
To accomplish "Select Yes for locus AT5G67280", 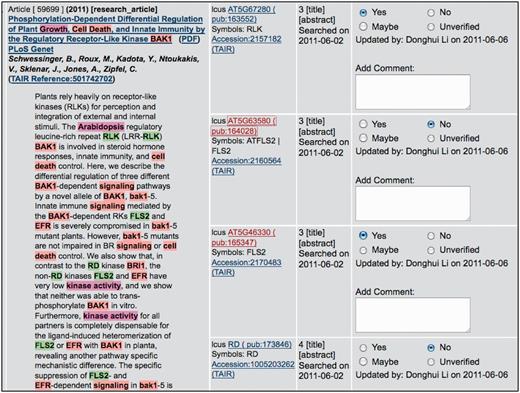I will pos(363,13).
